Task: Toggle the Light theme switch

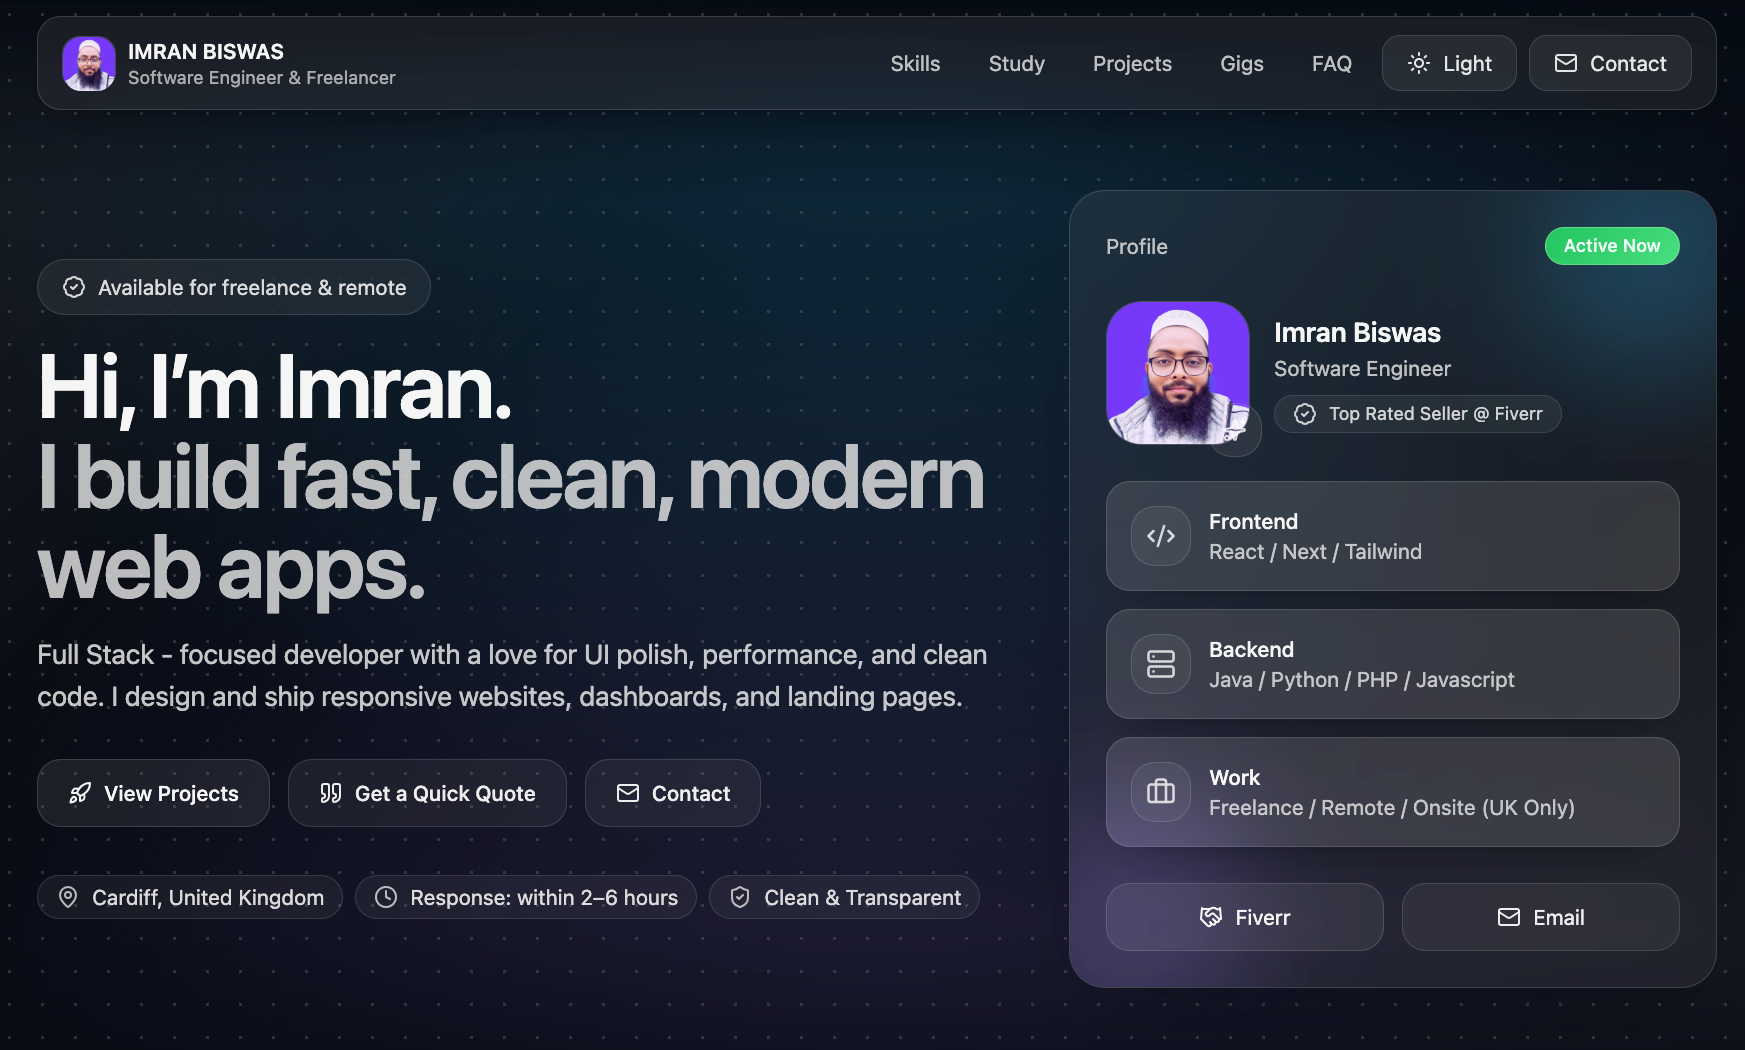Action: point(1448,63)
